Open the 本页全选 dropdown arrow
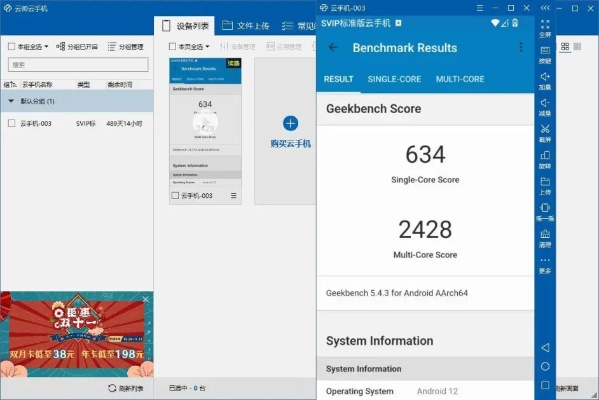The width and height of the screenshot is (599, 400). (x=207, y=47)
